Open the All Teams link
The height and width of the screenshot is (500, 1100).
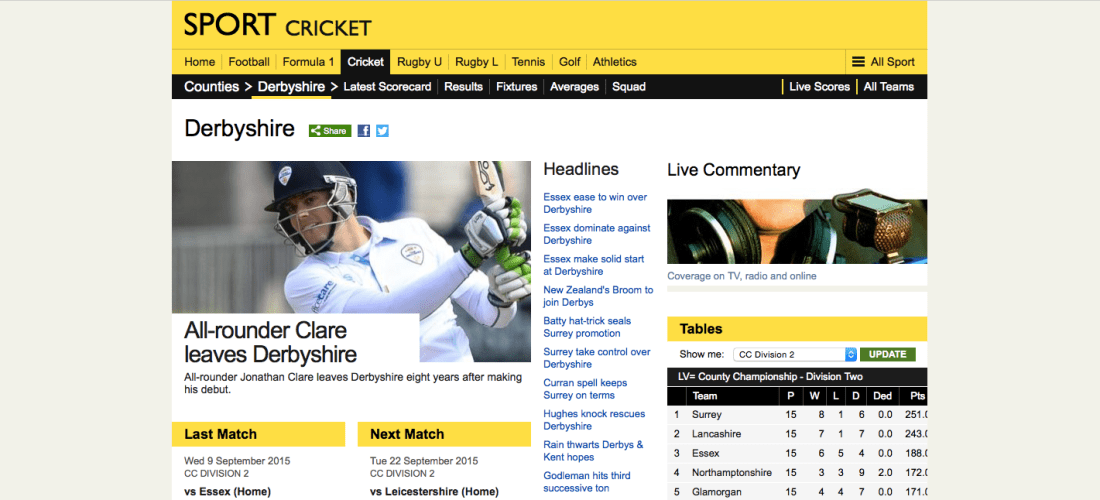pos(888,87)
